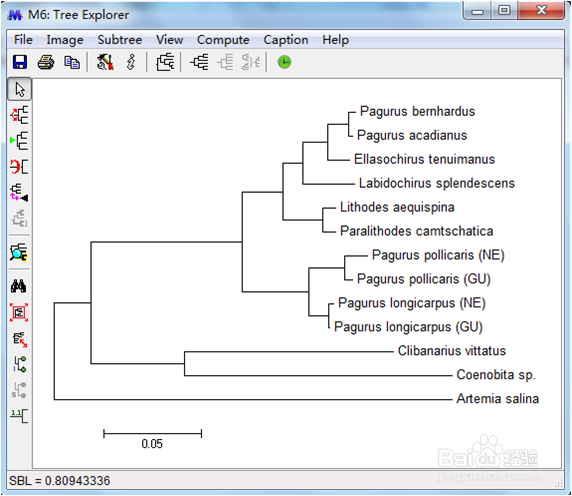
Task: Select the Coenobita sp. taxon label
Action: pos(496,375)
